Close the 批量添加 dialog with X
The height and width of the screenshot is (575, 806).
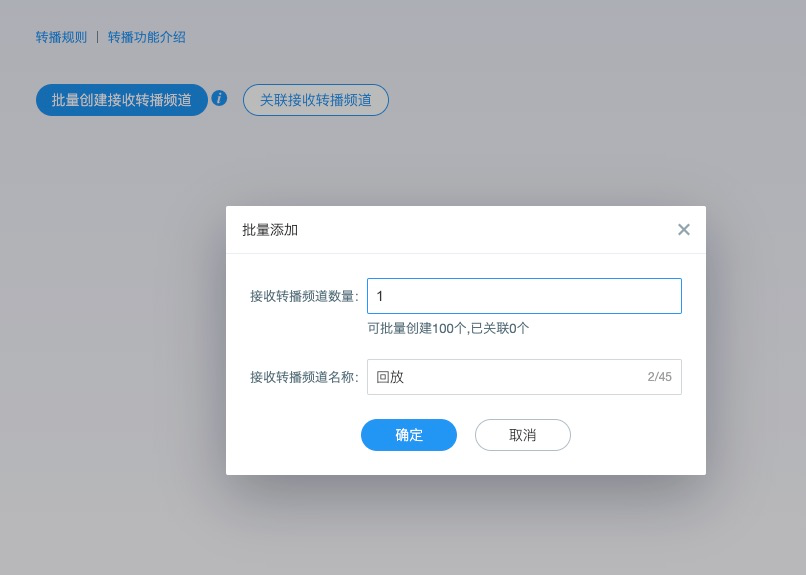(x=684, y=229)
